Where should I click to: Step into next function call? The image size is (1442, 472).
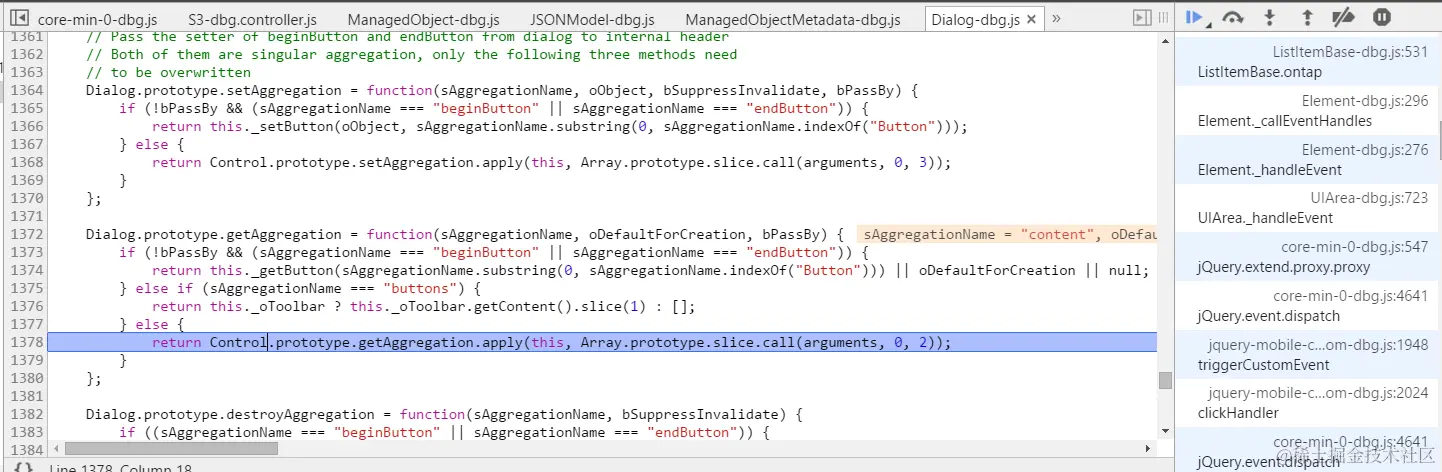point(1269,18)
